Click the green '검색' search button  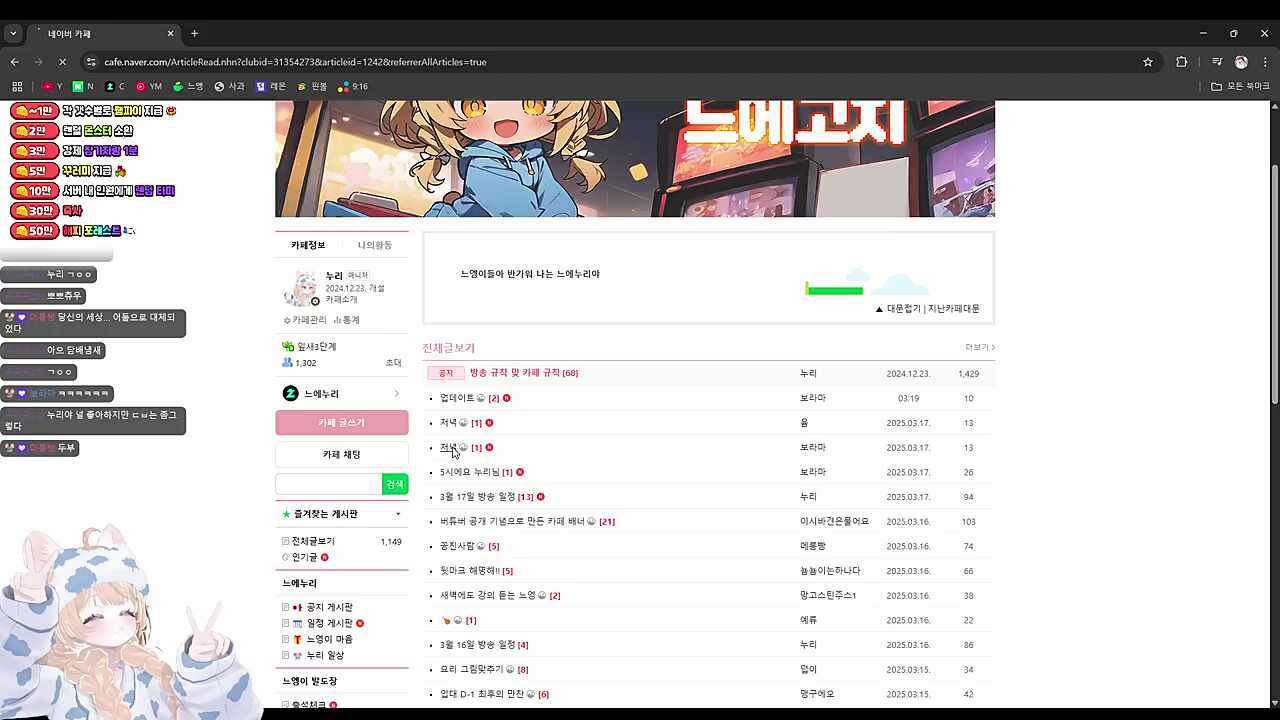click(x=395, y=484)
